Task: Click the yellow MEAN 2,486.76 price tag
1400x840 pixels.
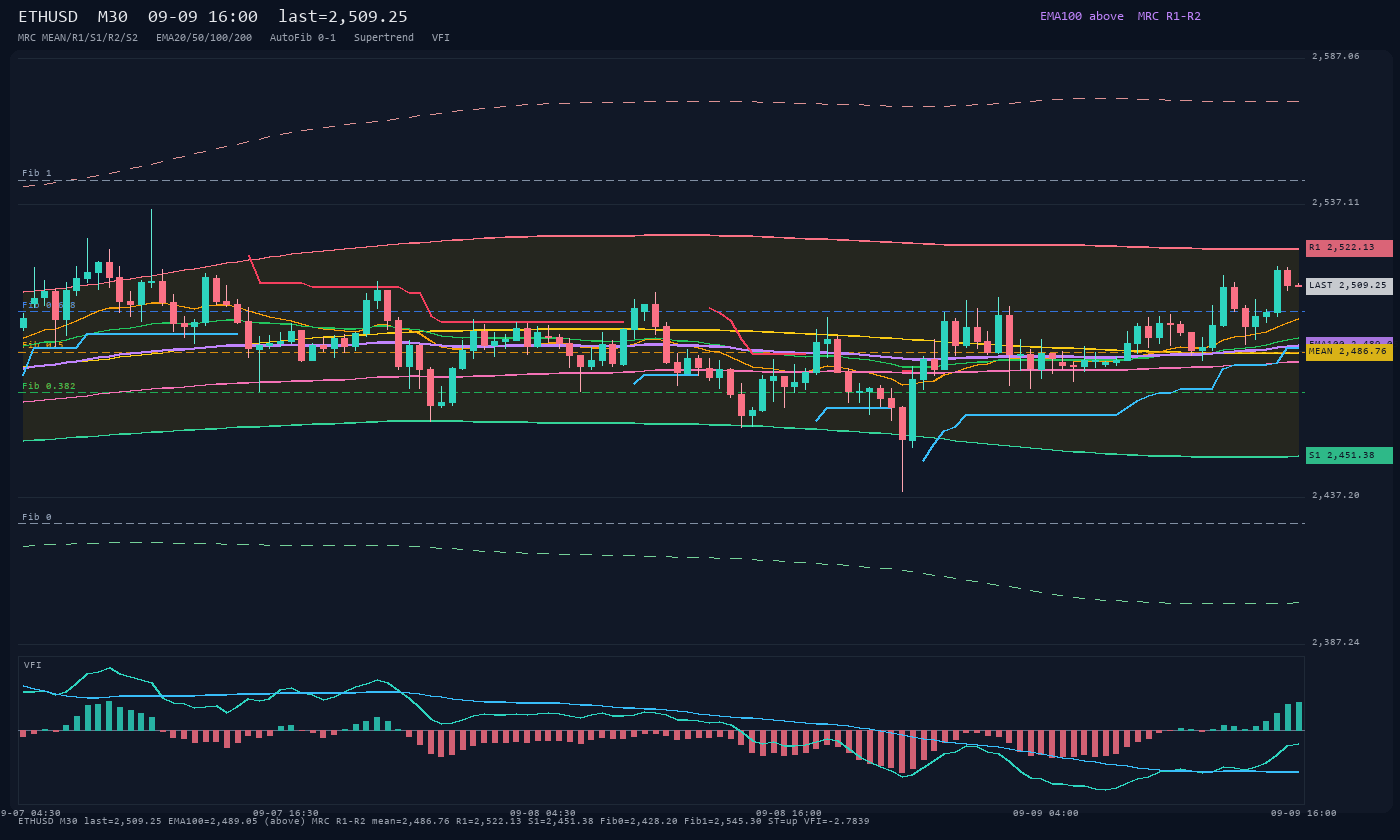Action: point(1349,352)
